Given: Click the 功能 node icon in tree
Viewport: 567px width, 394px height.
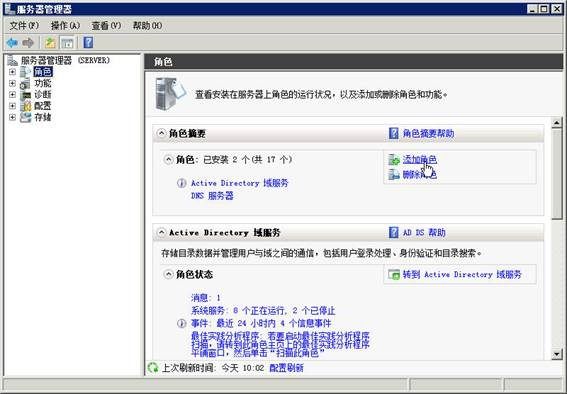Looking at the screenshot, I should (25, 83).
